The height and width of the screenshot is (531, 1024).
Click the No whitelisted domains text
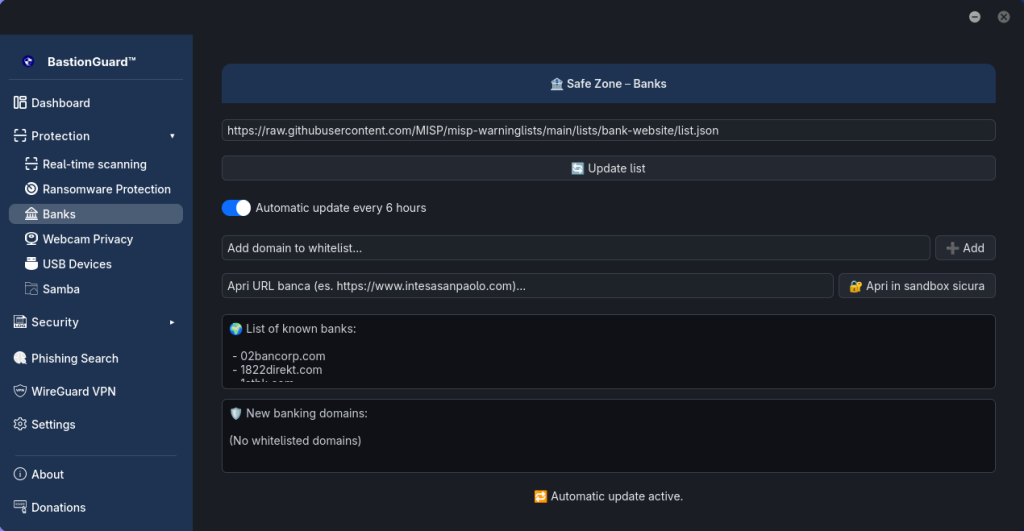(295, 441)
